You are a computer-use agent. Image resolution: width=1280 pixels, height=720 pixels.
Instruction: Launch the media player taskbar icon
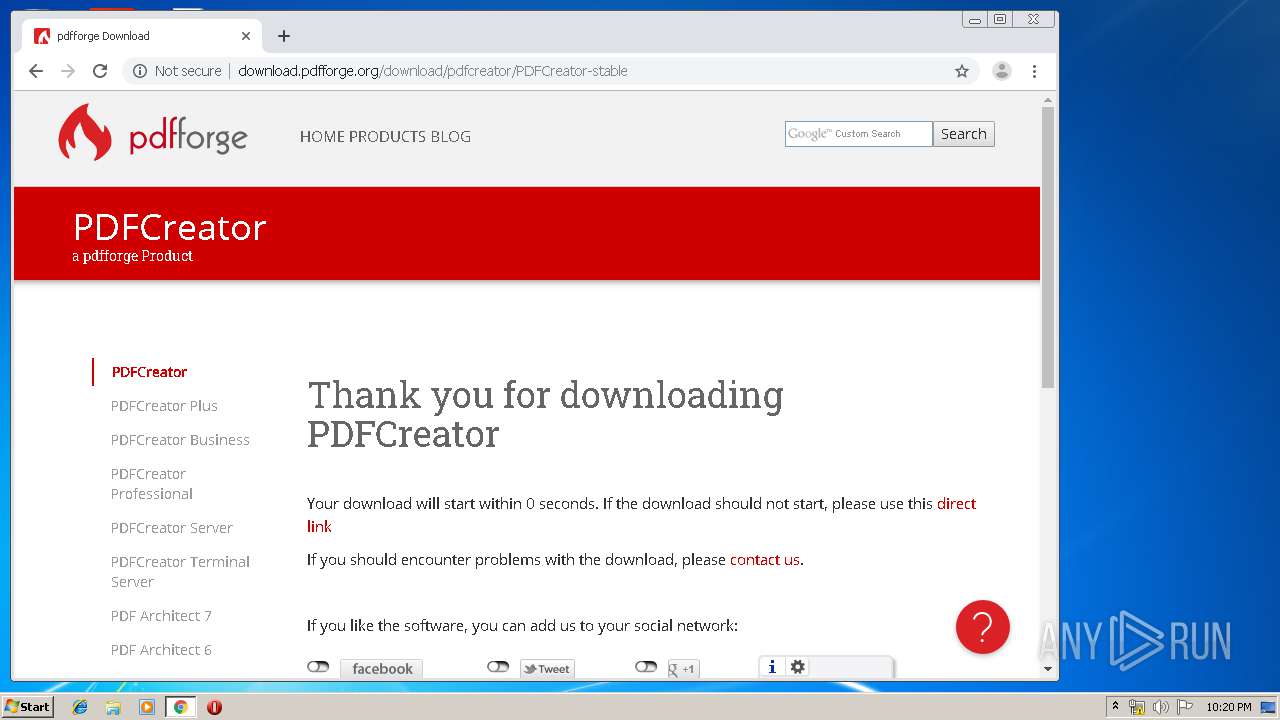147,707
